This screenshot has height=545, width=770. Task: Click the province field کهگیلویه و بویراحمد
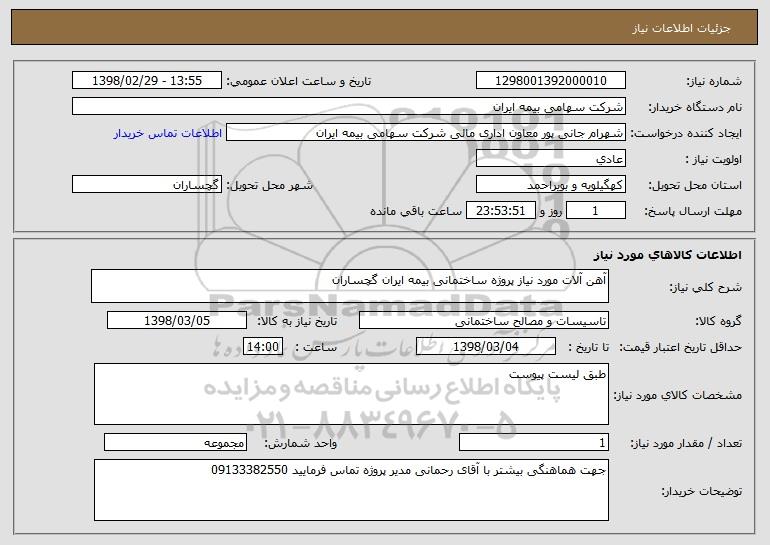[550, 184]
